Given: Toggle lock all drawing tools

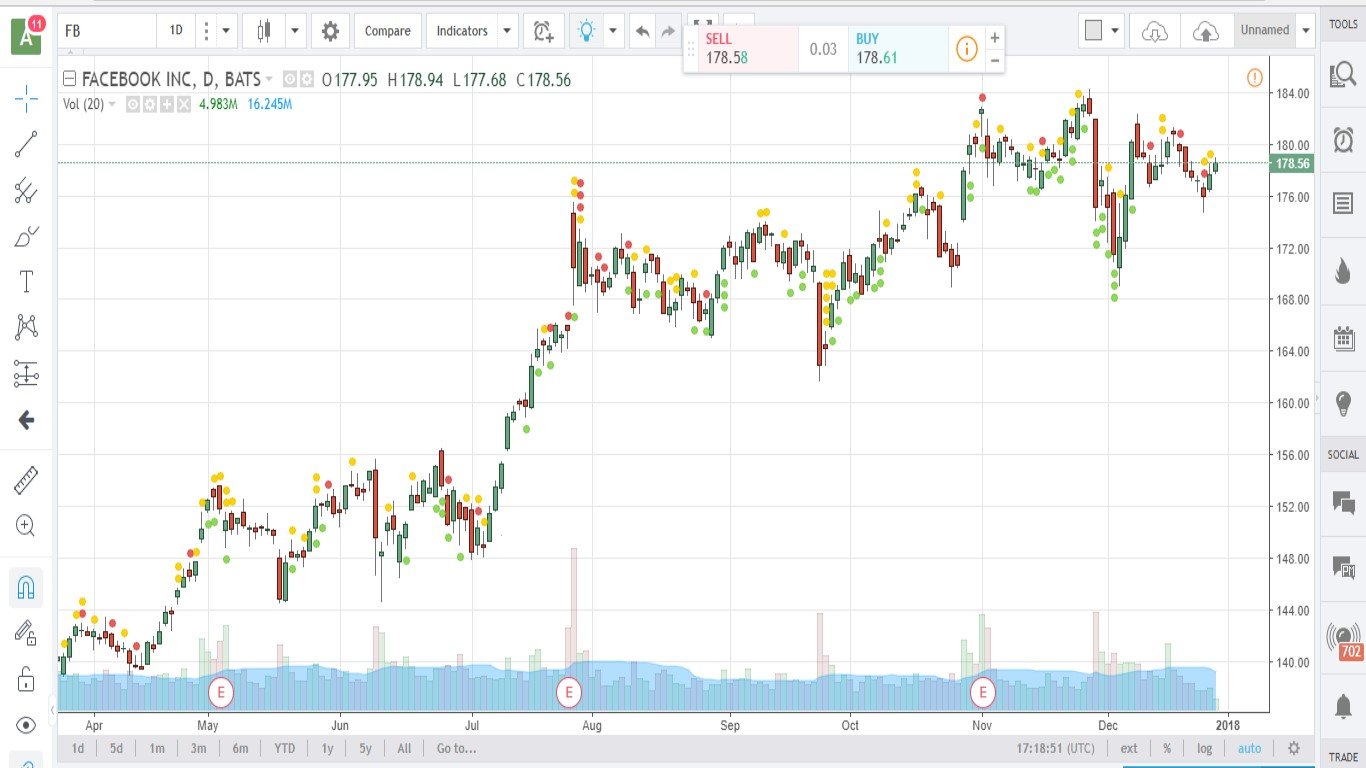Looking at the screenshot, I should coord(27,680).
